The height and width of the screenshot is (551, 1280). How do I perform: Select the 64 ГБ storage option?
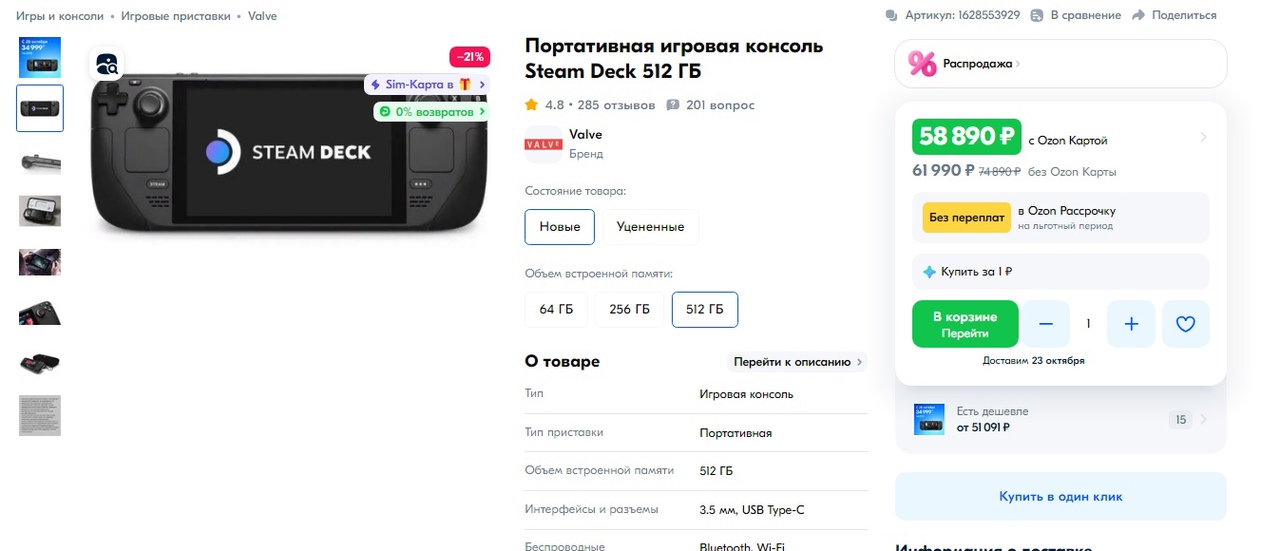556,309
